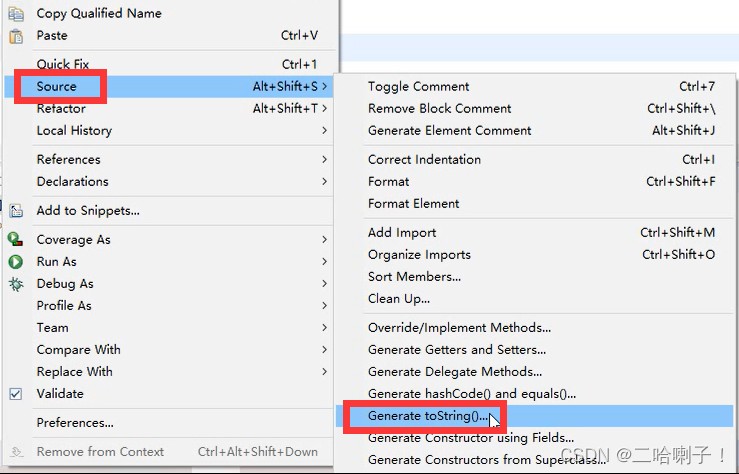Open the Refactor submenu
Viewport: 739px width, 474px height.
[61, 109]
